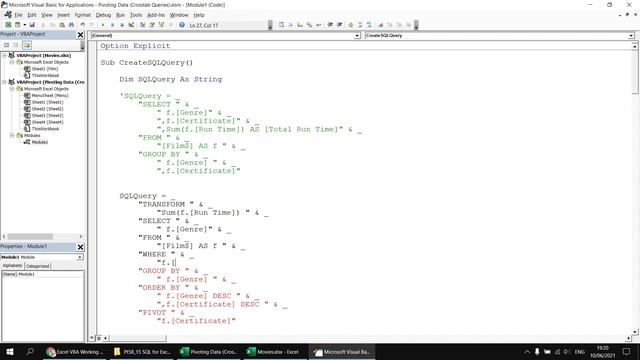The height and width of the screenshot is (360, 640).
Task: Click the Properties Window toolbar icon
Action: (x=152, y=25)
